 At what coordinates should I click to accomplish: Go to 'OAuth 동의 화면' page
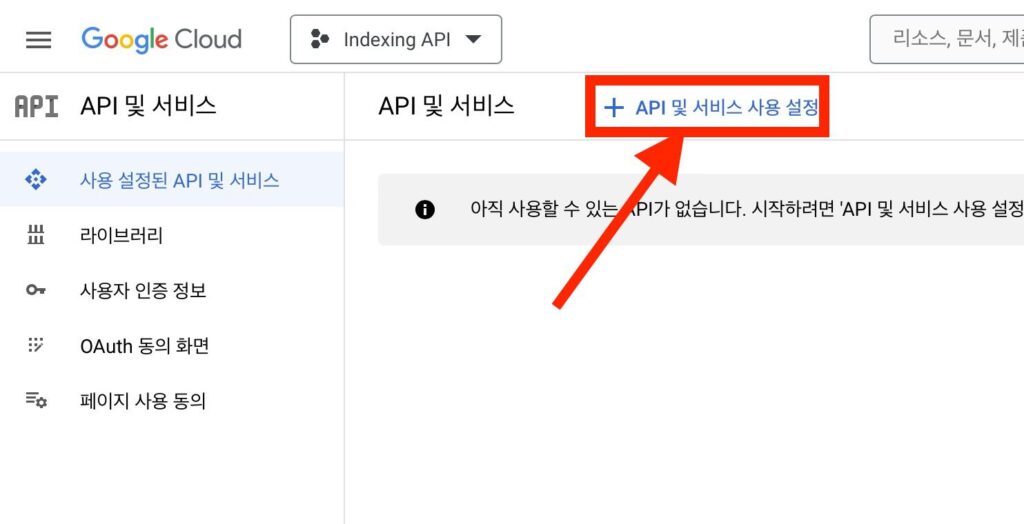pyautogui.click(x=144, y=346)
